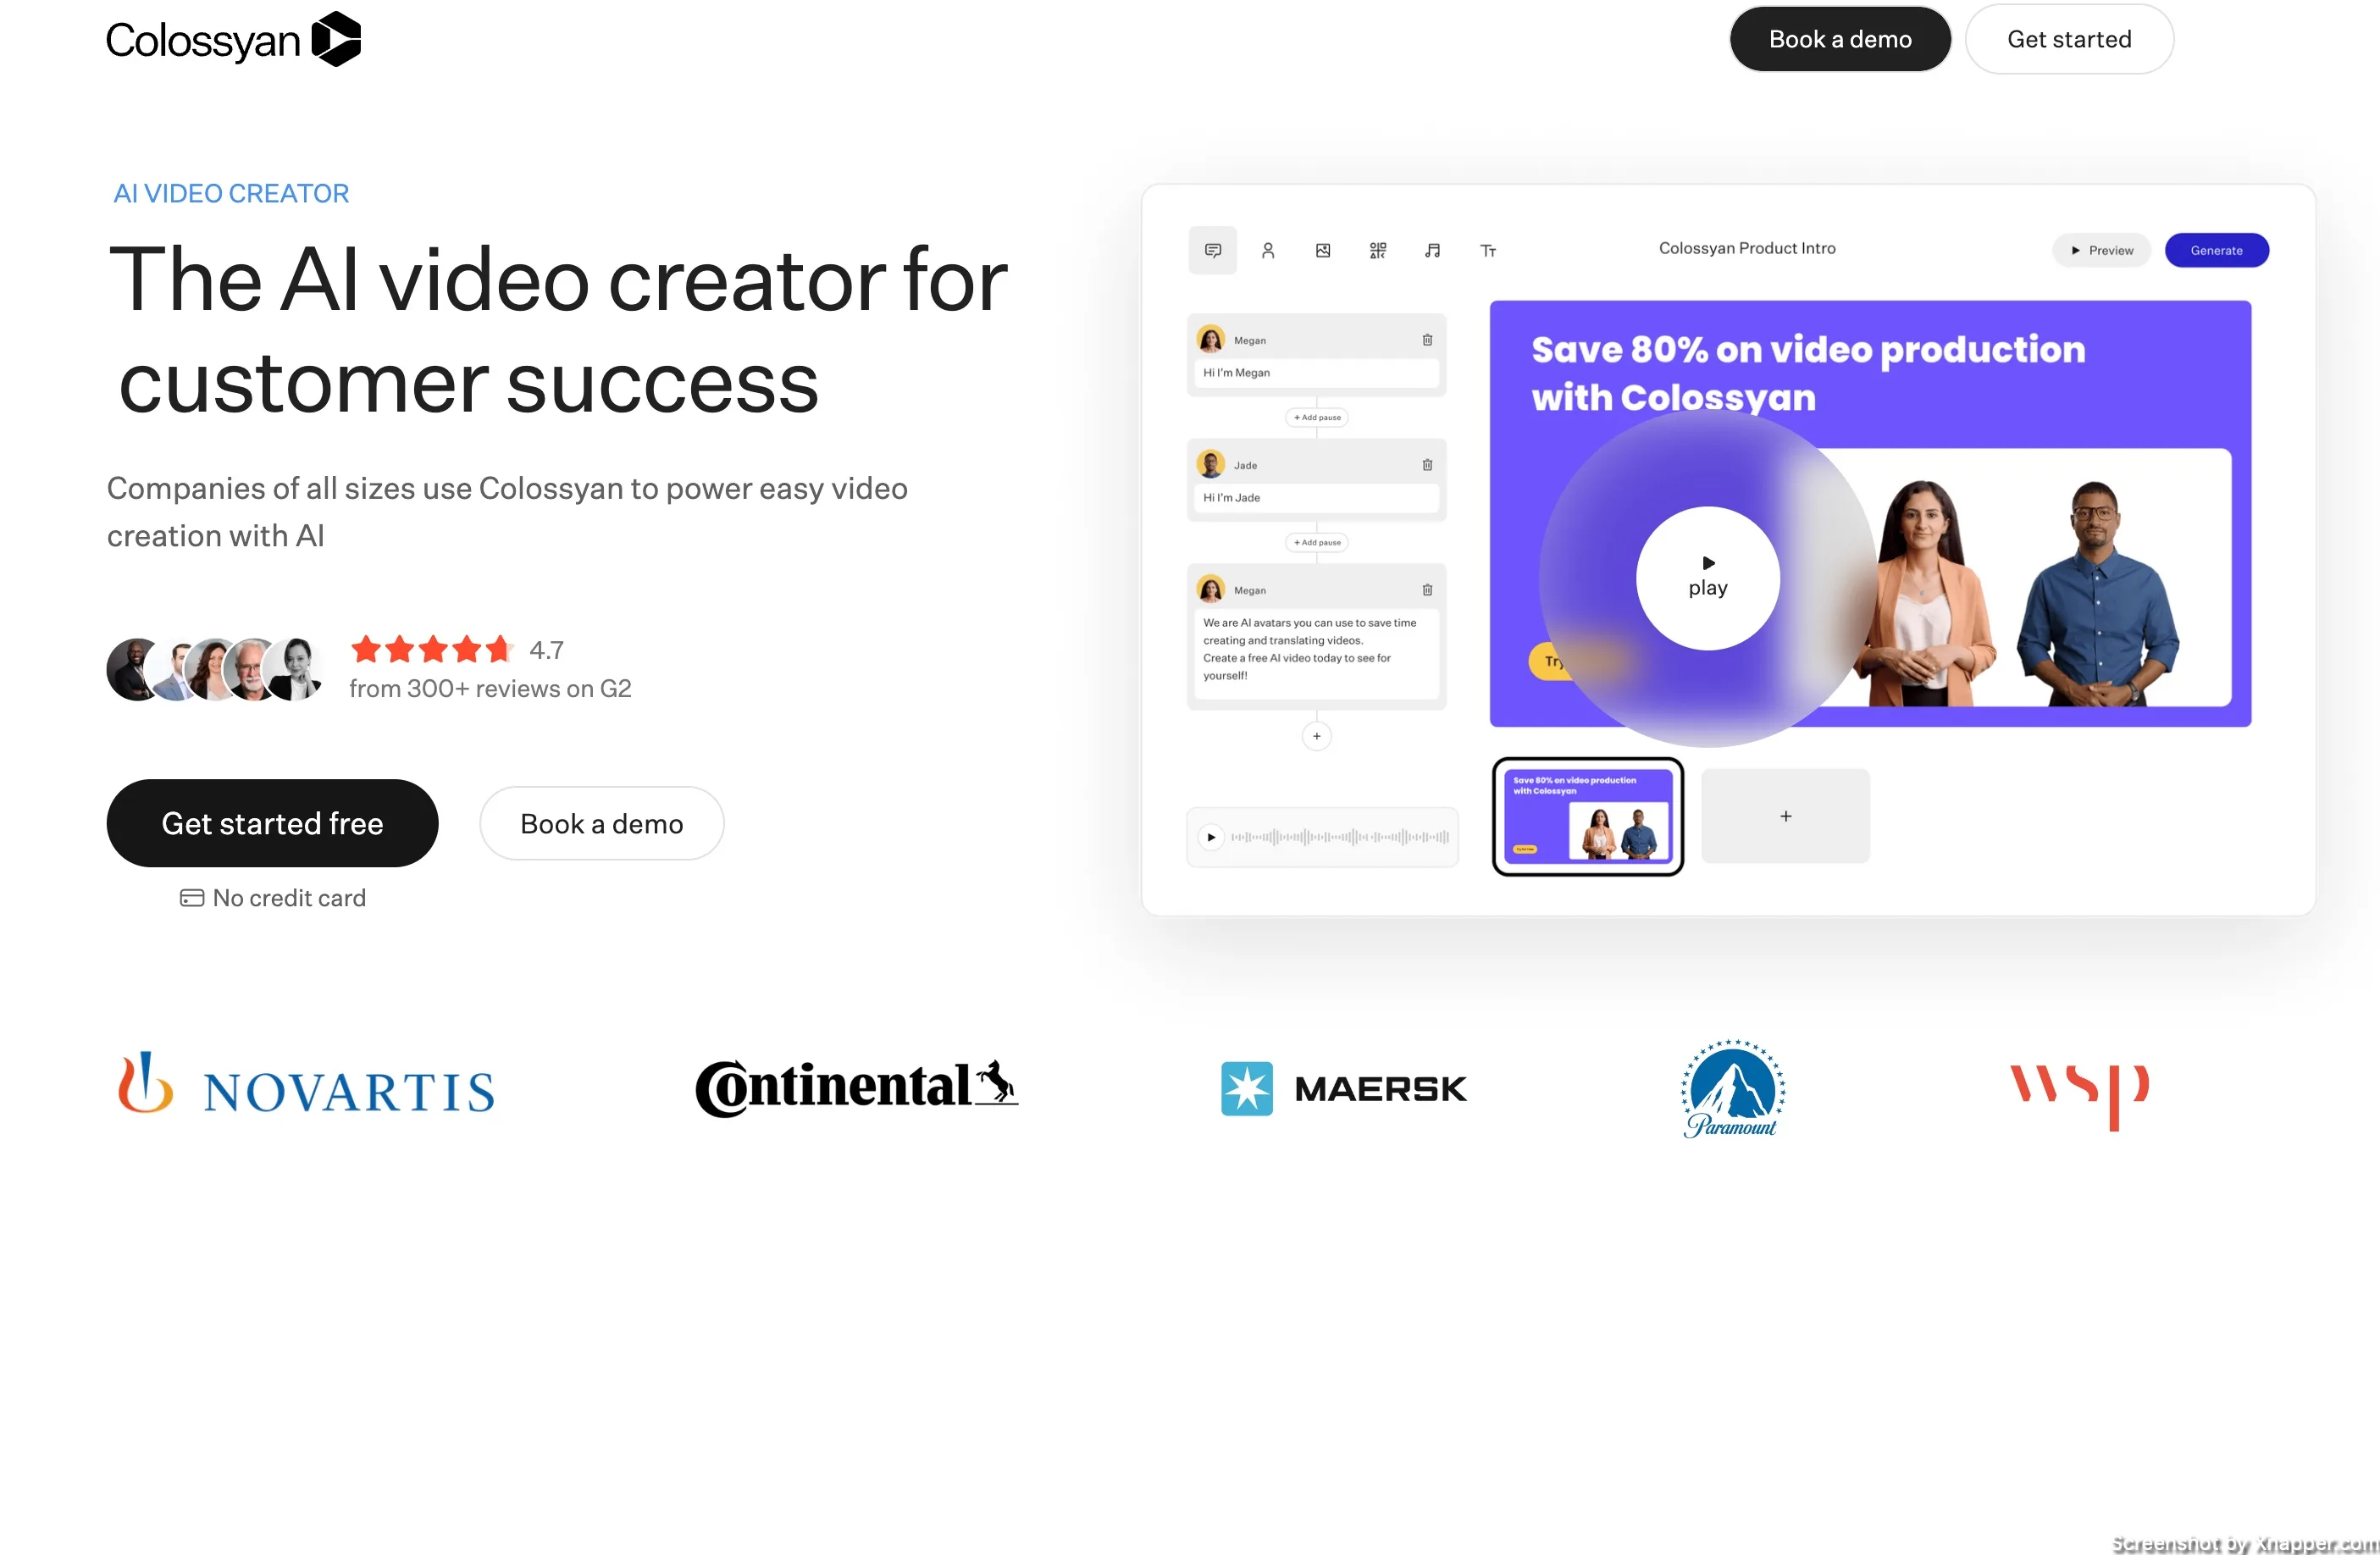
Task: Delete the third Megan script block with the trash icon
Action: (1427, 590)
